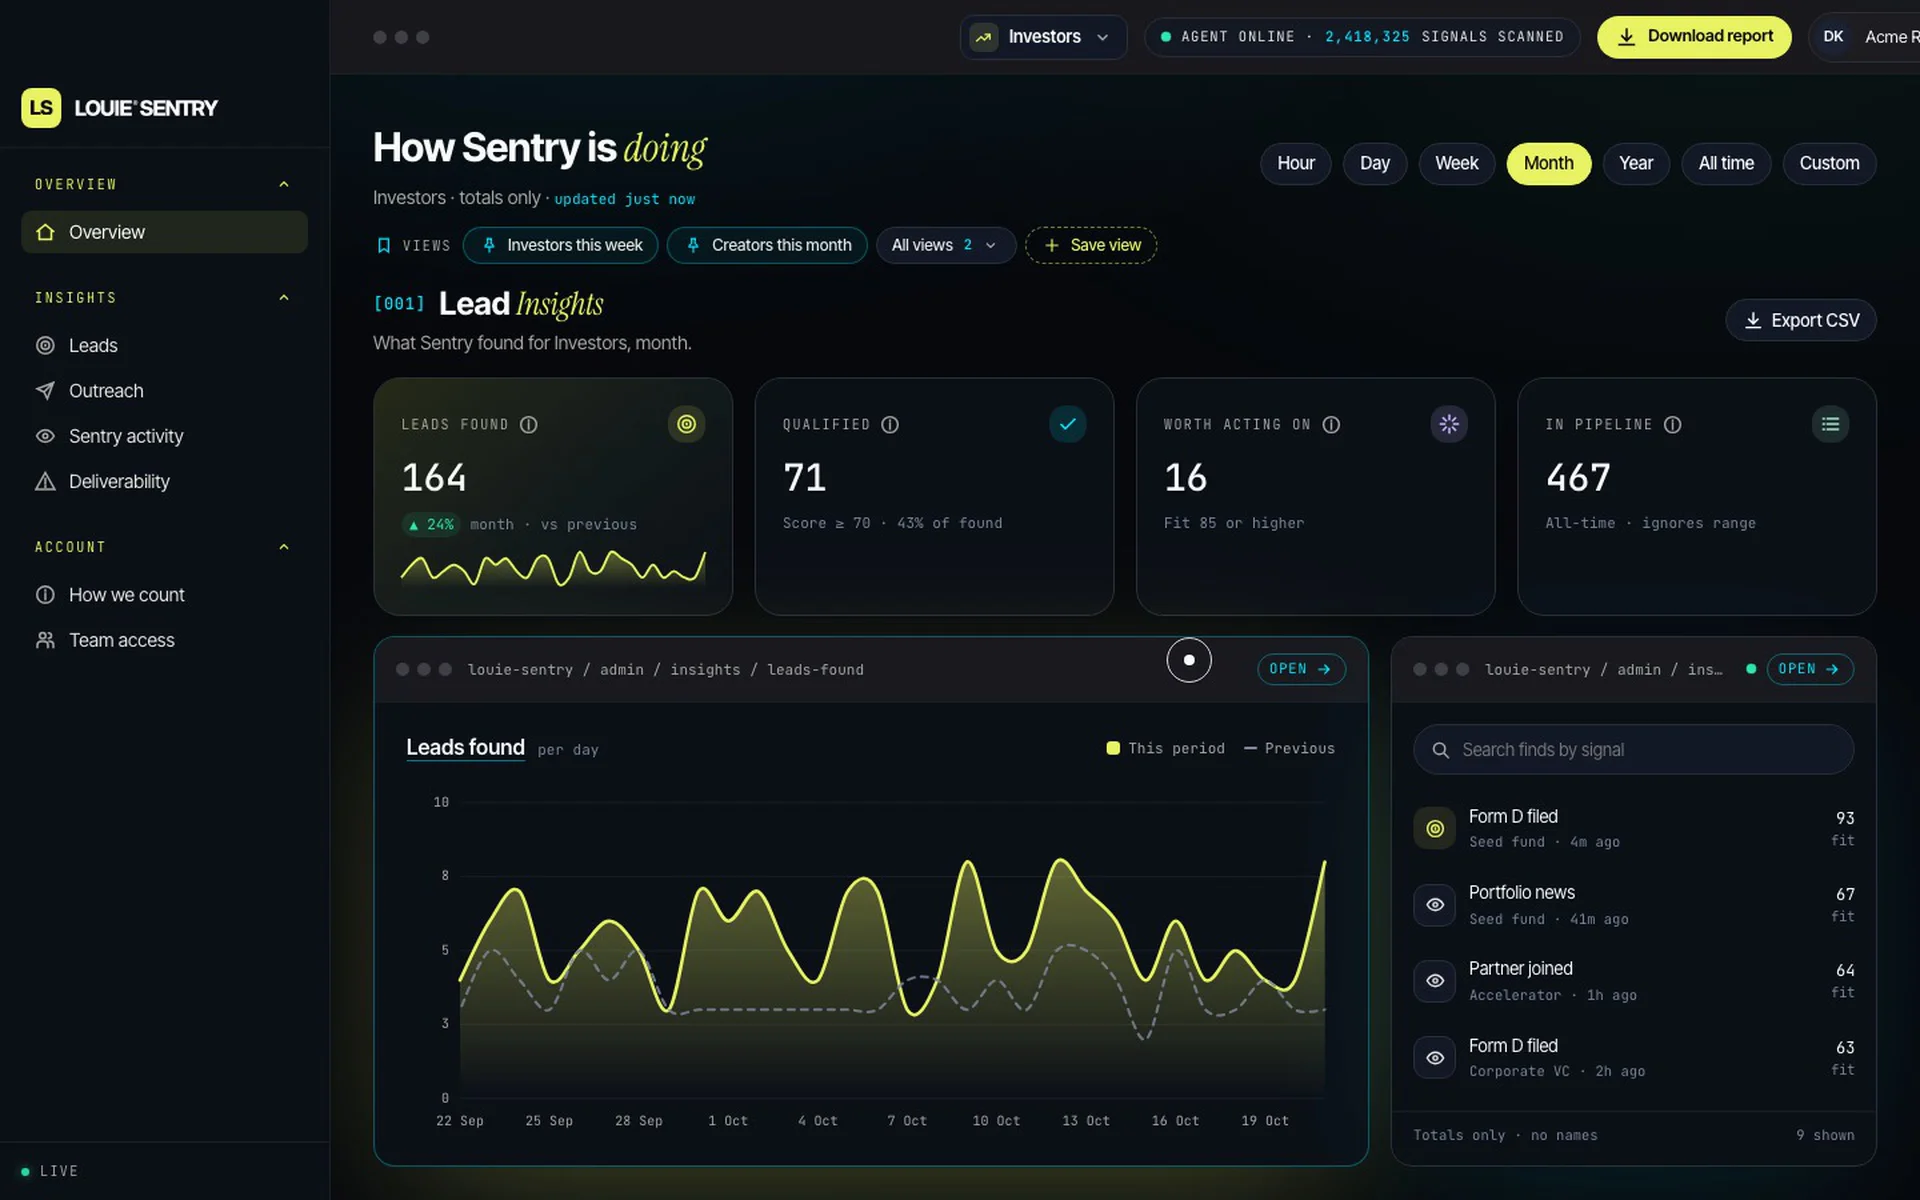Apply the Investors this week view
The image size is (1920, 1200).
[x=561, y=246]
